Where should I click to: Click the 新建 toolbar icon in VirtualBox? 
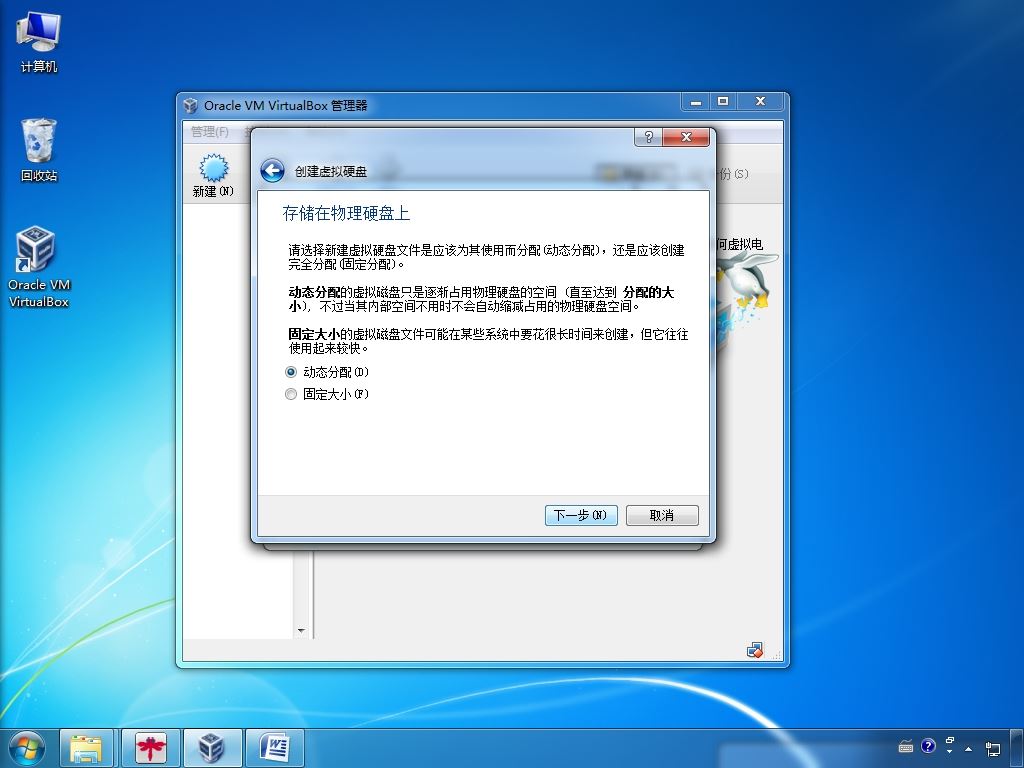pos(213,175)
